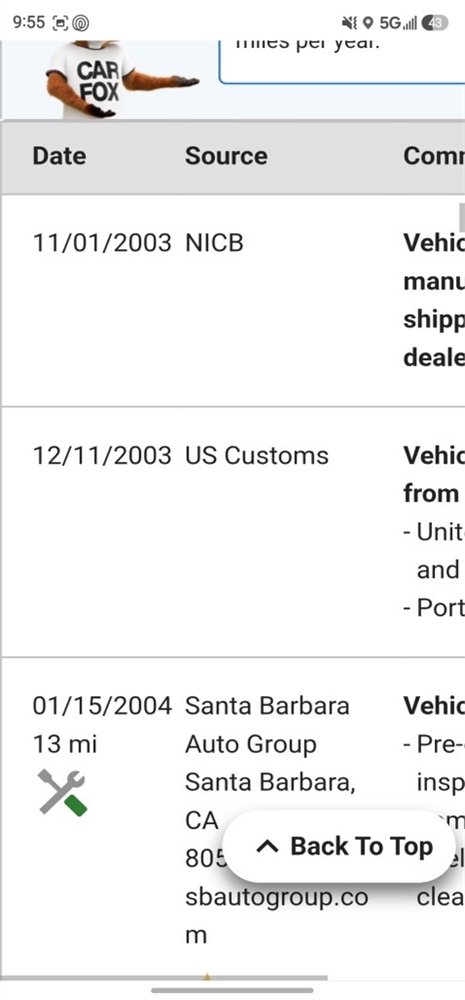The image size is (465, 1000).
Task: Tap the battery level indicator
Action: [435, 23]
